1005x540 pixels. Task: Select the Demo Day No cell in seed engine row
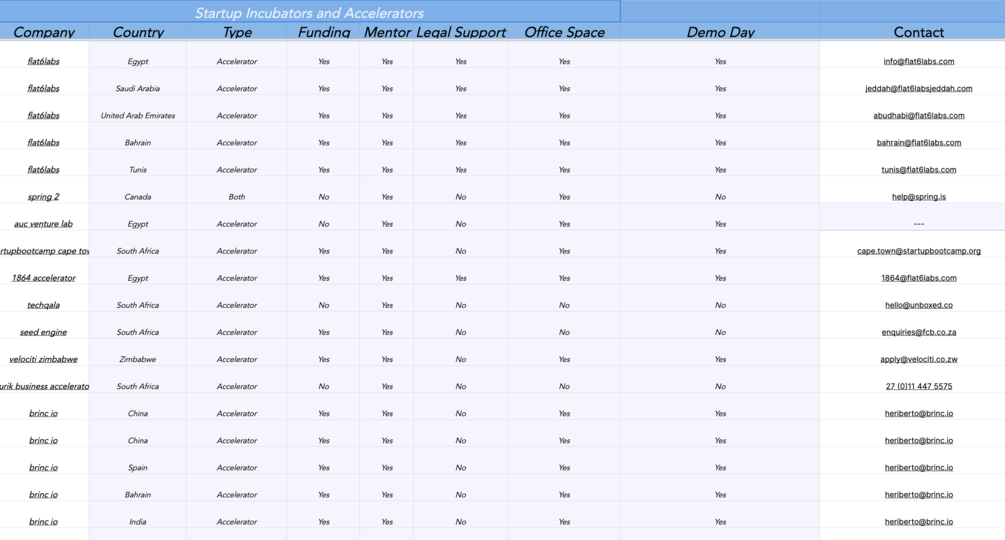[x=720, y=332]
